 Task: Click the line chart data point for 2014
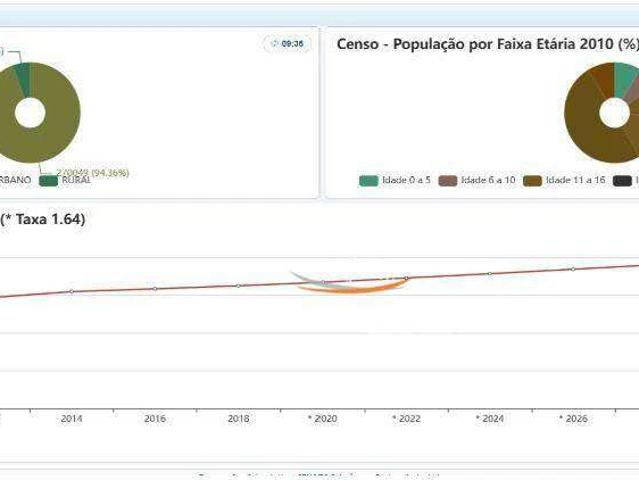[x=72, y=291]
